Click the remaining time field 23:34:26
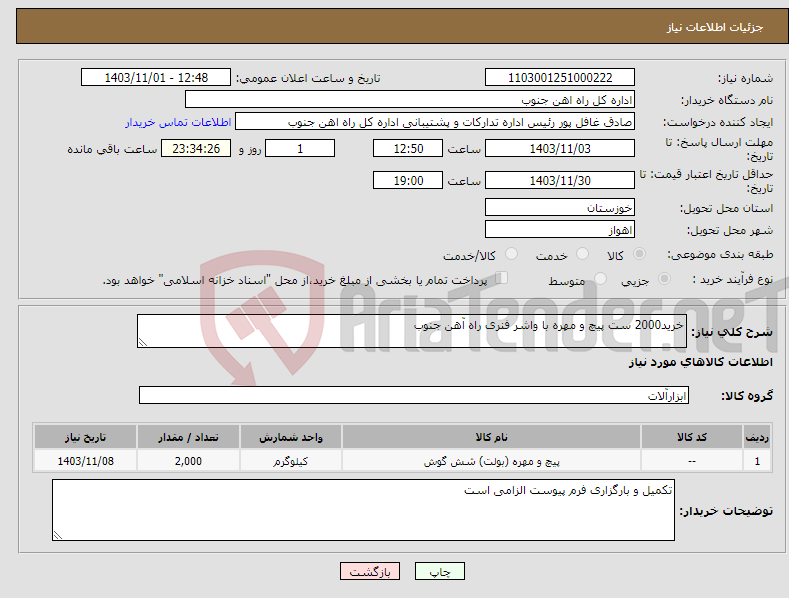The height and width of the screenshot is (598, 789). click(196, 148)
